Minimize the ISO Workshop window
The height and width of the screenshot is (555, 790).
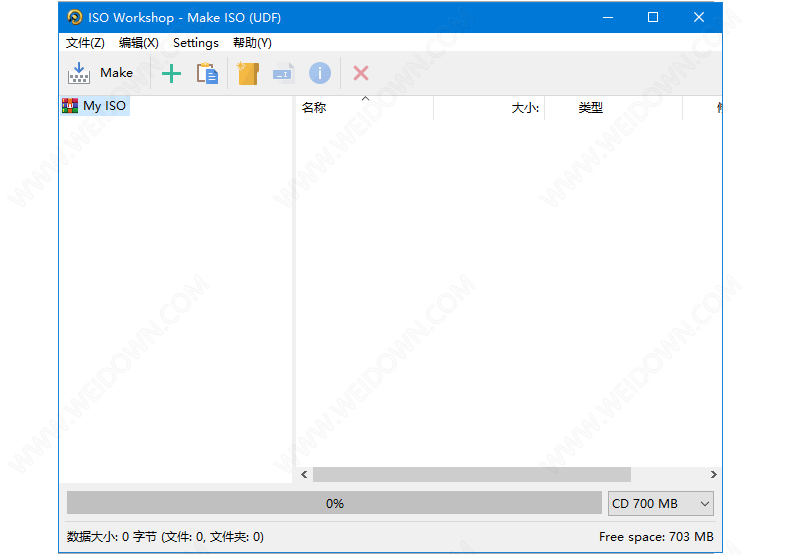[x=608, y=17]
